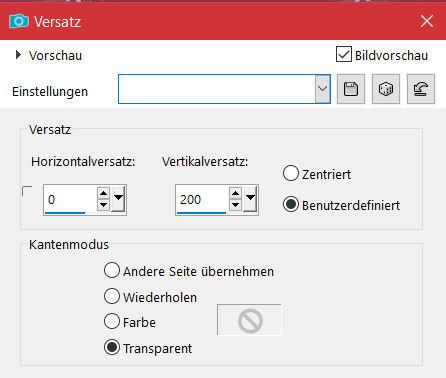The image size is (446, 378).
Task: Increase the Horizontalversatz value with up arrow
Action: tap(103, 194)
